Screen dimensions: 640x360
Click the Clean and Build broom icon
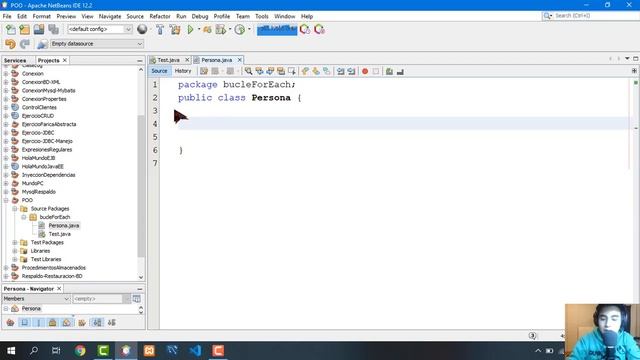click(175, 29)
